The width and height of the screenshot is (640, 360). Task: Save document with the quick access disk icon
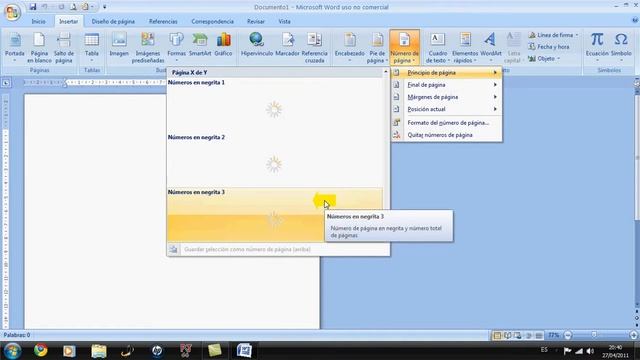33,7
